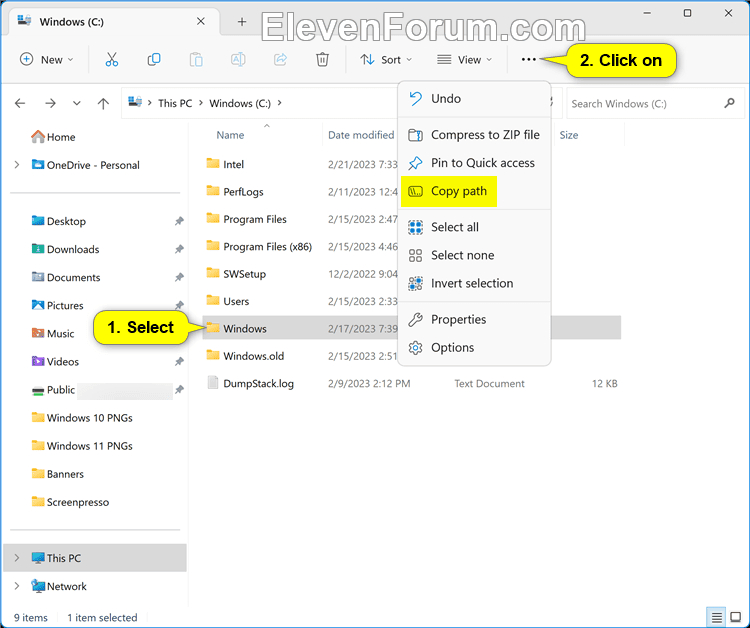750x628 pixels.
Task: Open the See more three-dots menu
Action: pyautogui.click(x=529, y=59)
